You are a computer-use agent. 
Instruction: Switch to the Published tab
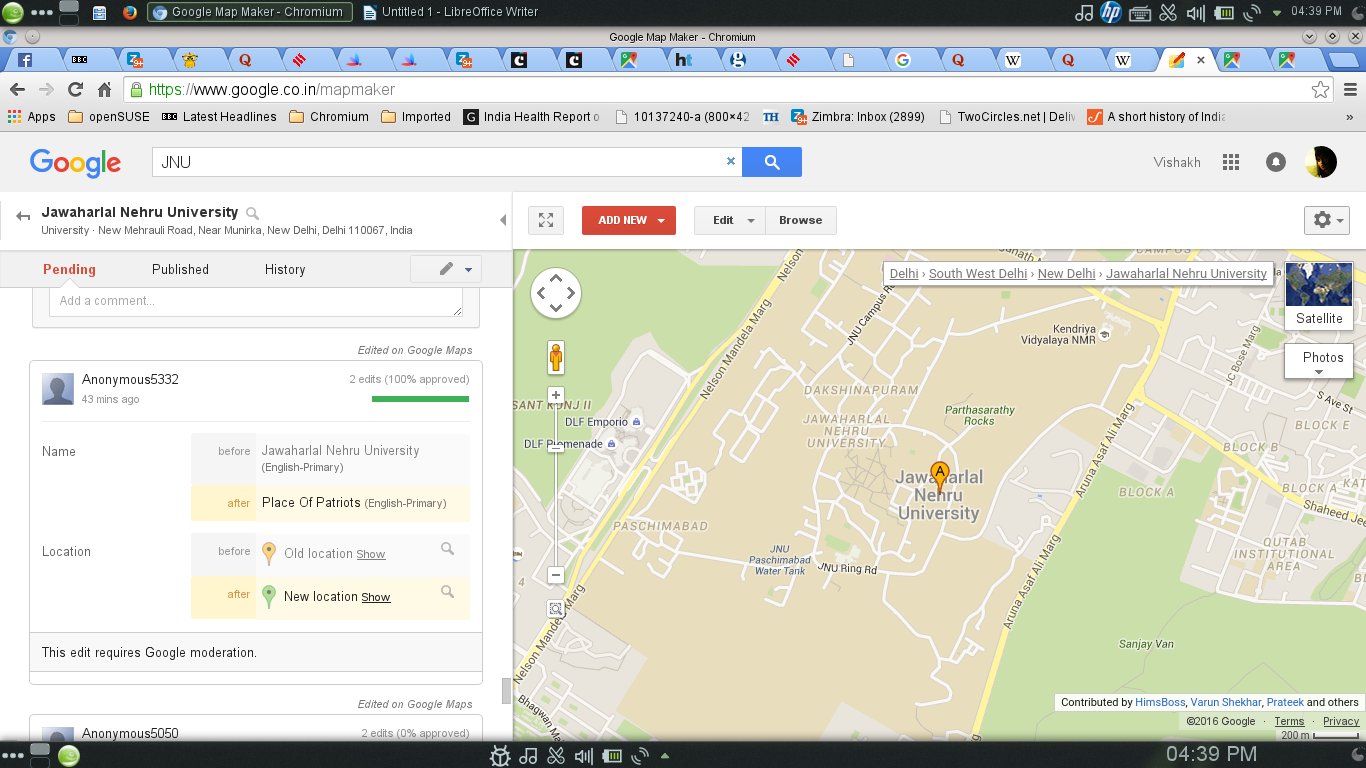tap(180, 269)
